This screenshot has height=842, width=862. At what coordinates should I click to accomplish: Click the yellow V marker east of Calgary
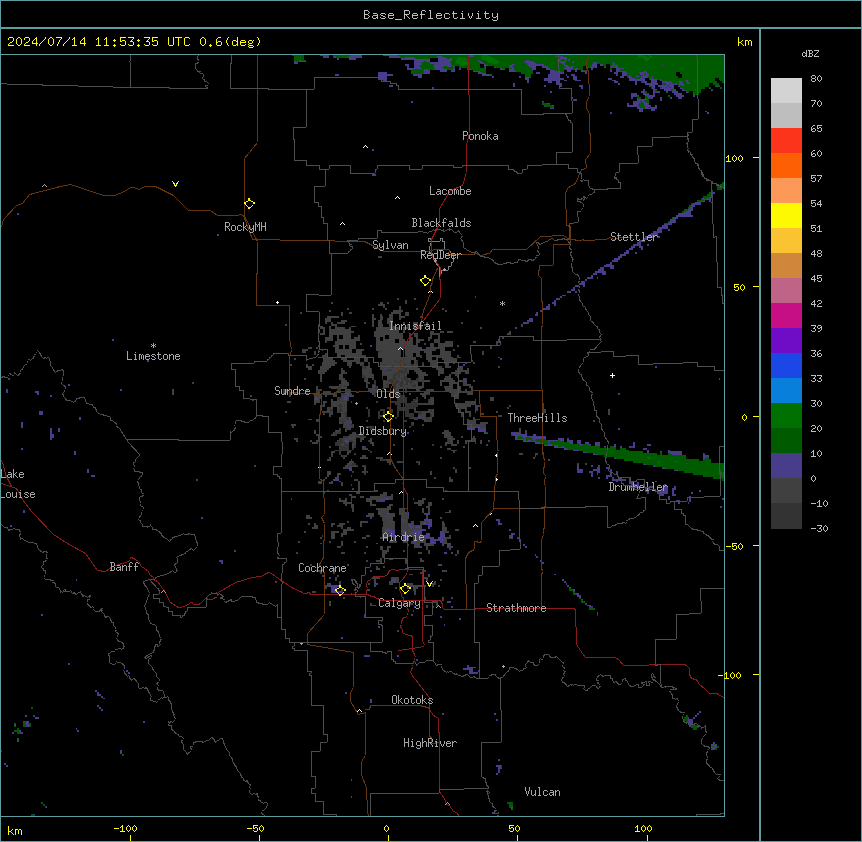429,584
